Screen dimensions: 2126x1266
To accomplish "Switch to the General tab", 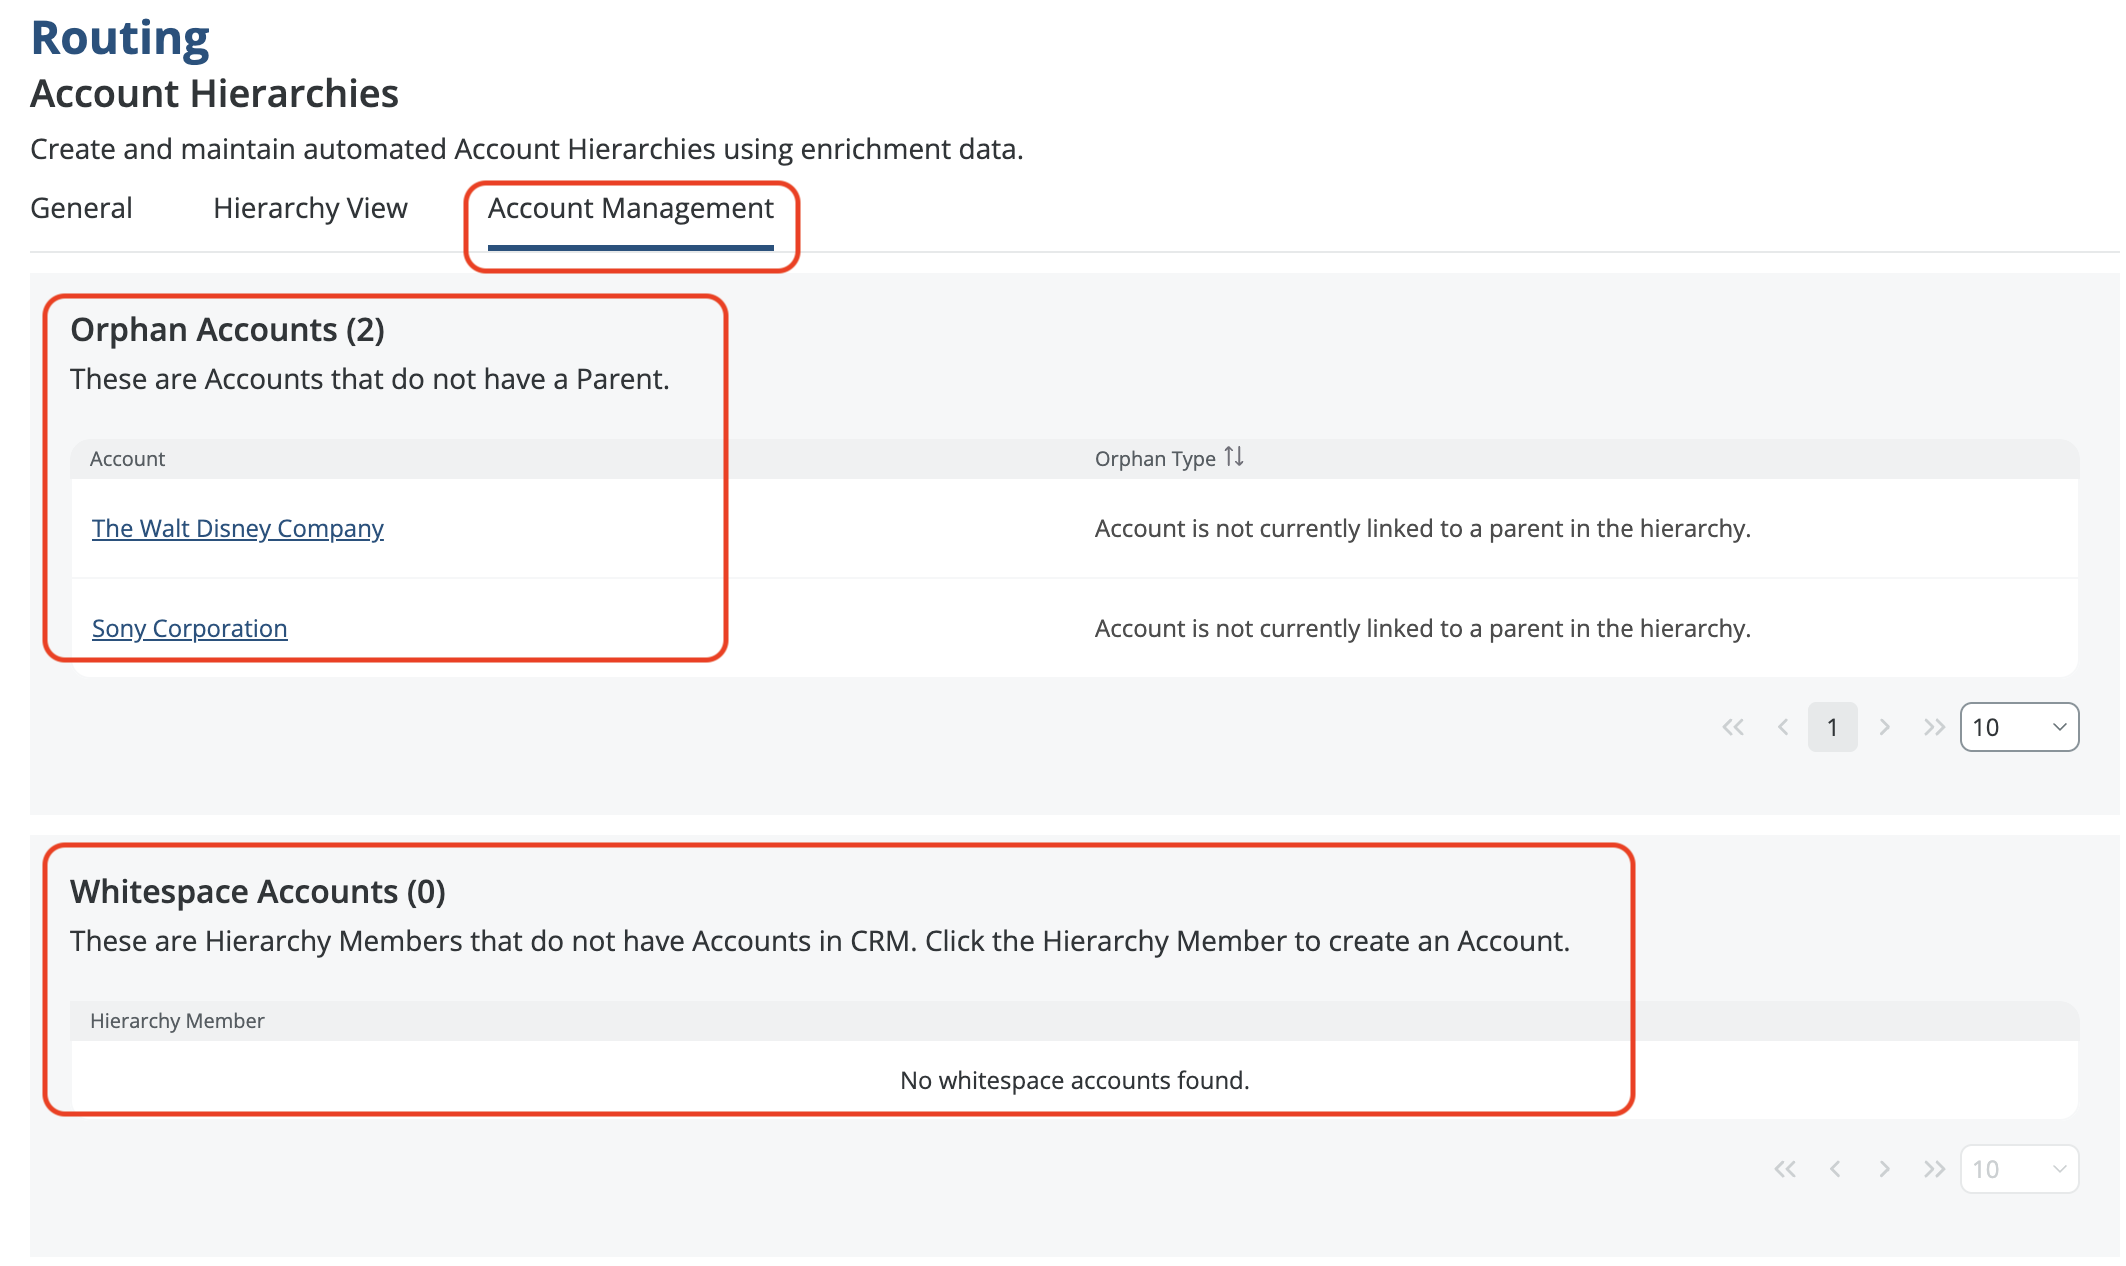I will click(81, 208).
